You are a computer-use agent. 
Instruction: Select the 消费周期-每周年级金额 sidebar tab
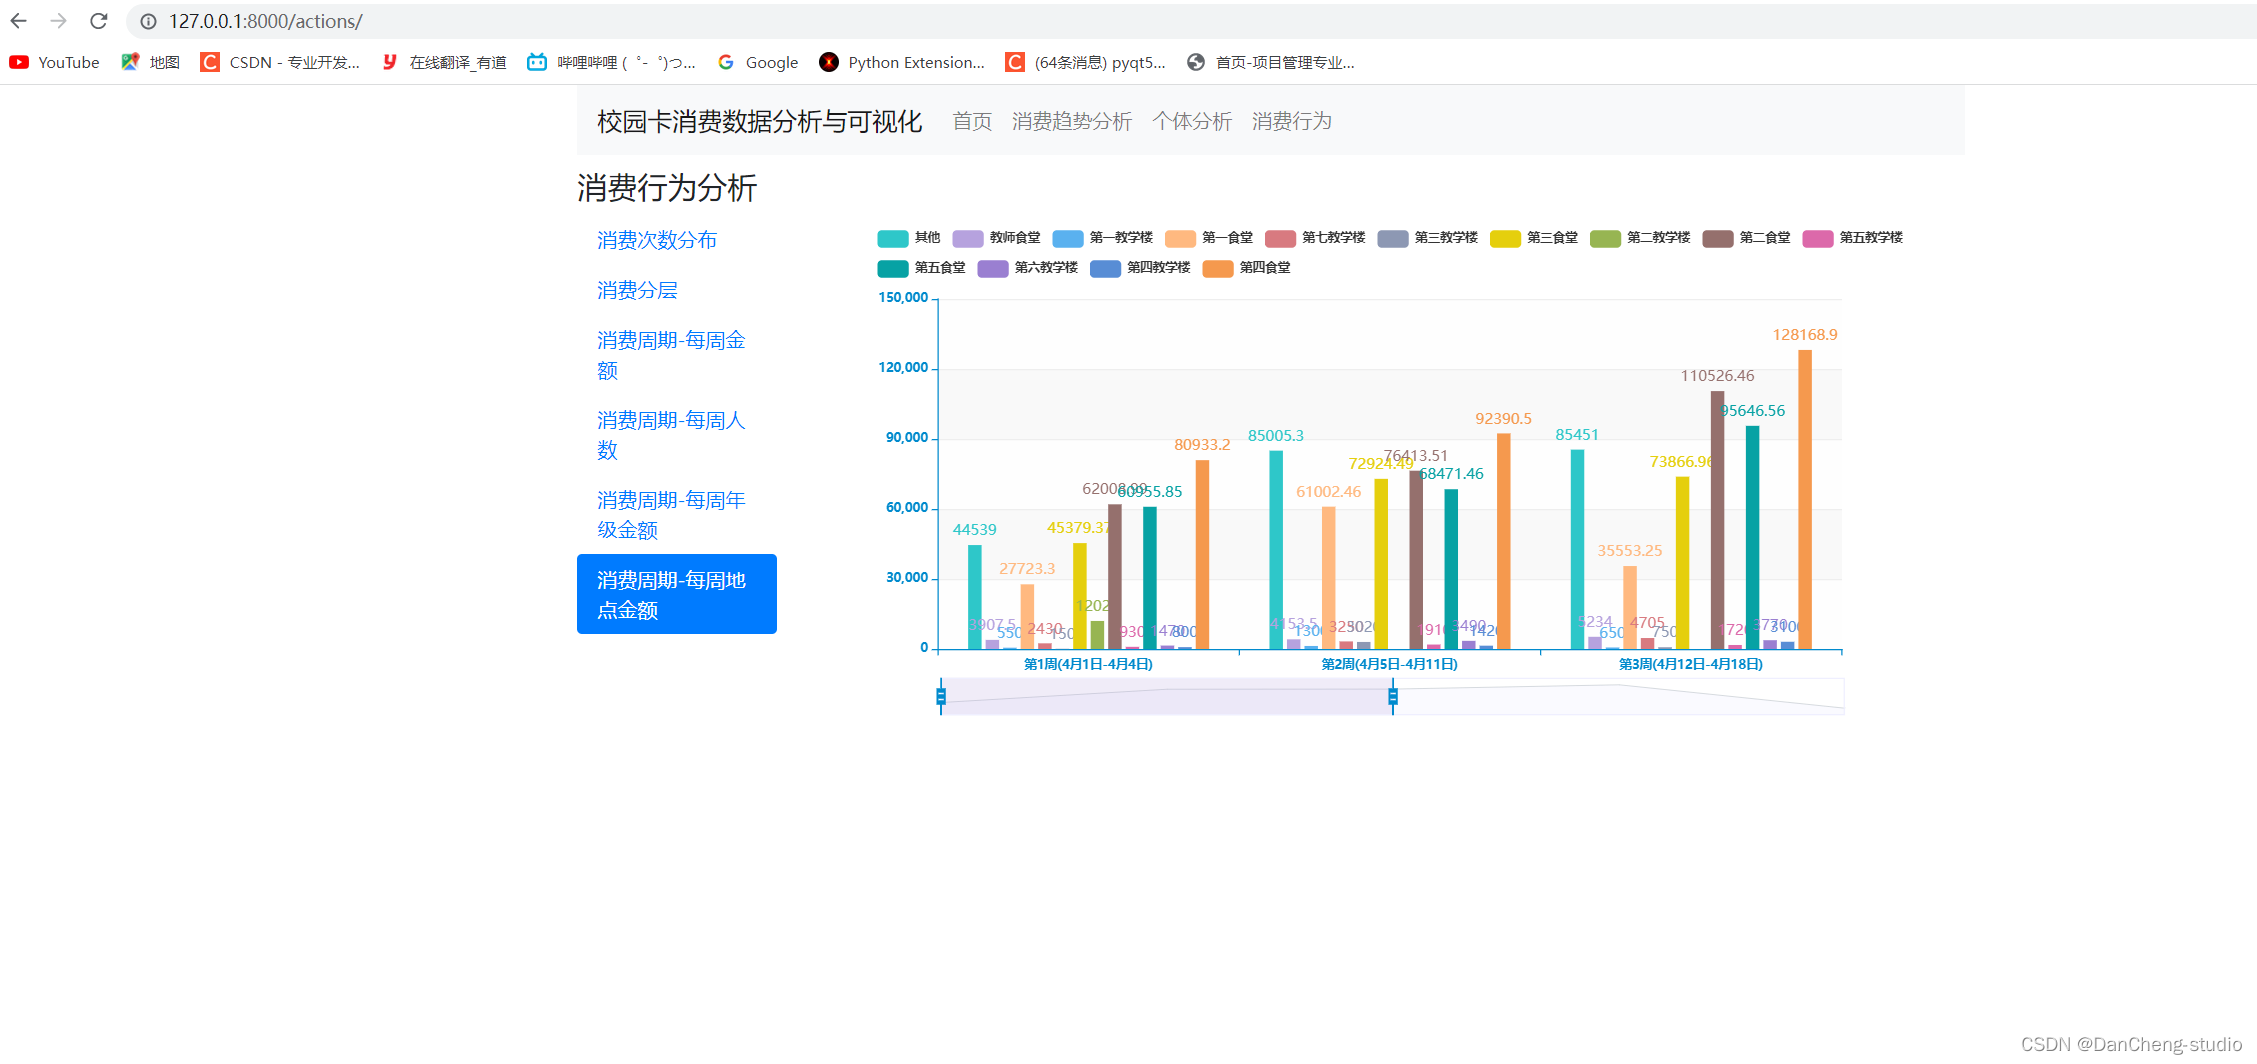[677, 515]
